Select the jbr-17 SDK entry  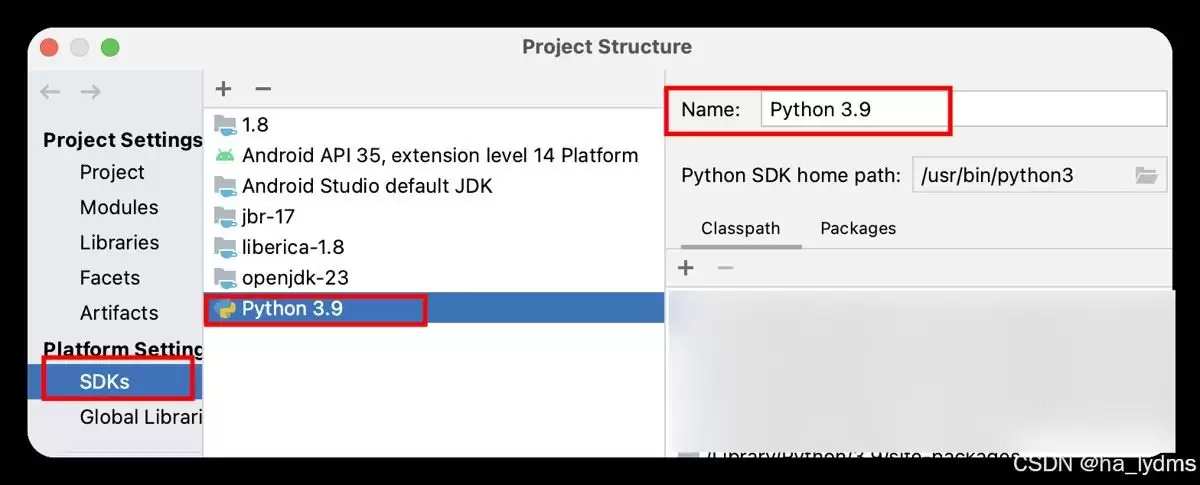pos(434,216)
